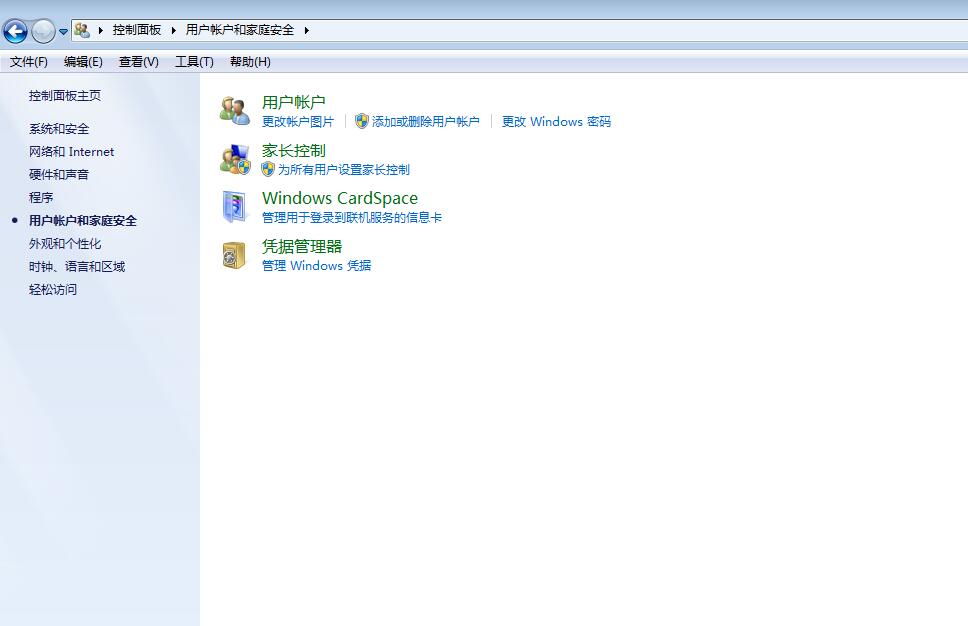968x626 pixels.
Task: Click 更改帐户图片 link
Action: [x=298, y=122]
